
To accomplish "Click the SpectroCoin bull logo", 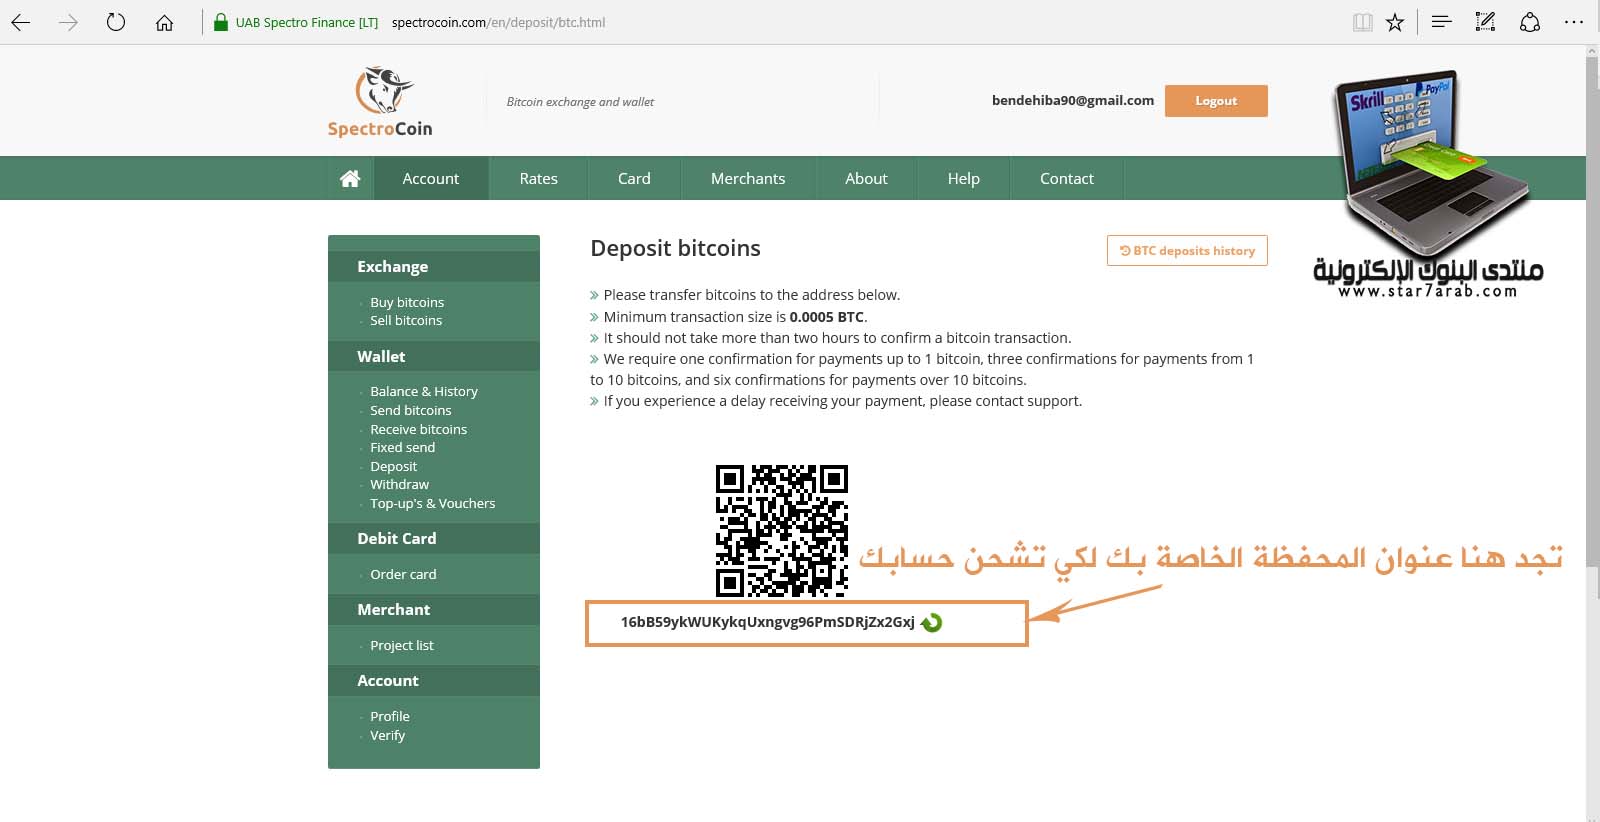I will [380, 102].
